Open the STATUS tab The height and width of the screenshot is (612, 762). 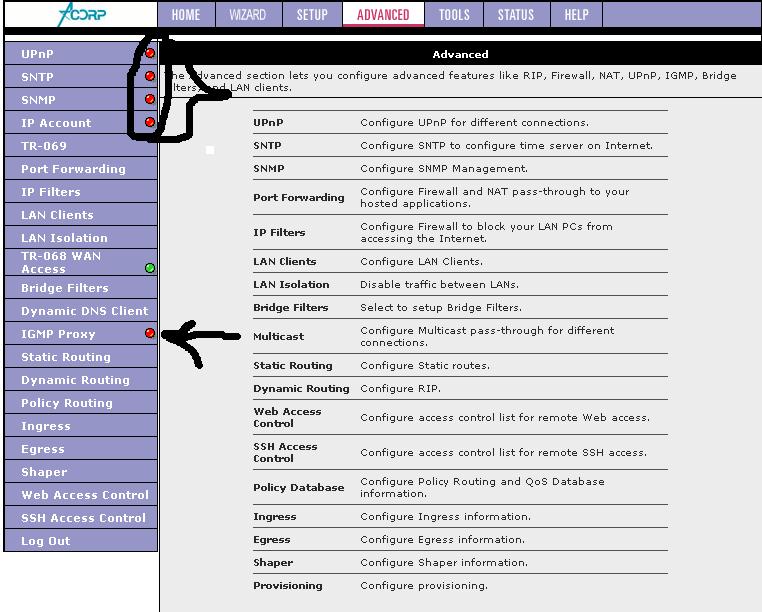point(516,15)
